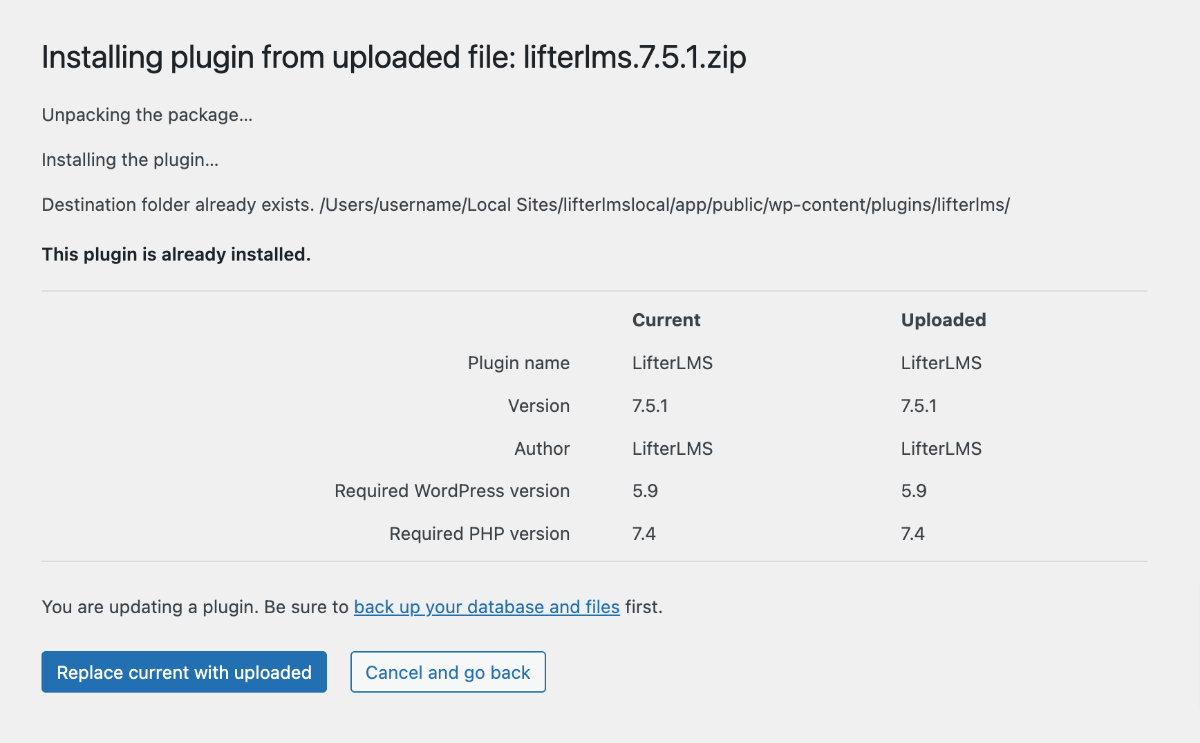
Task: Select the Destination folder already exists path line
Action: pos(526,205)
